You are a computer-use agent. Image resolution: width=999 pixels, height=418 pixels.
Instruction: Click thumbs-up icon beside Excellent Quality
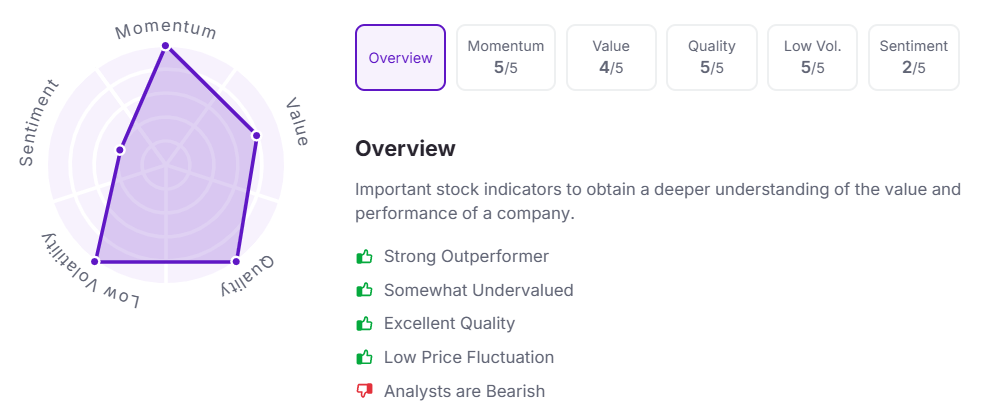tap(364, 324)
